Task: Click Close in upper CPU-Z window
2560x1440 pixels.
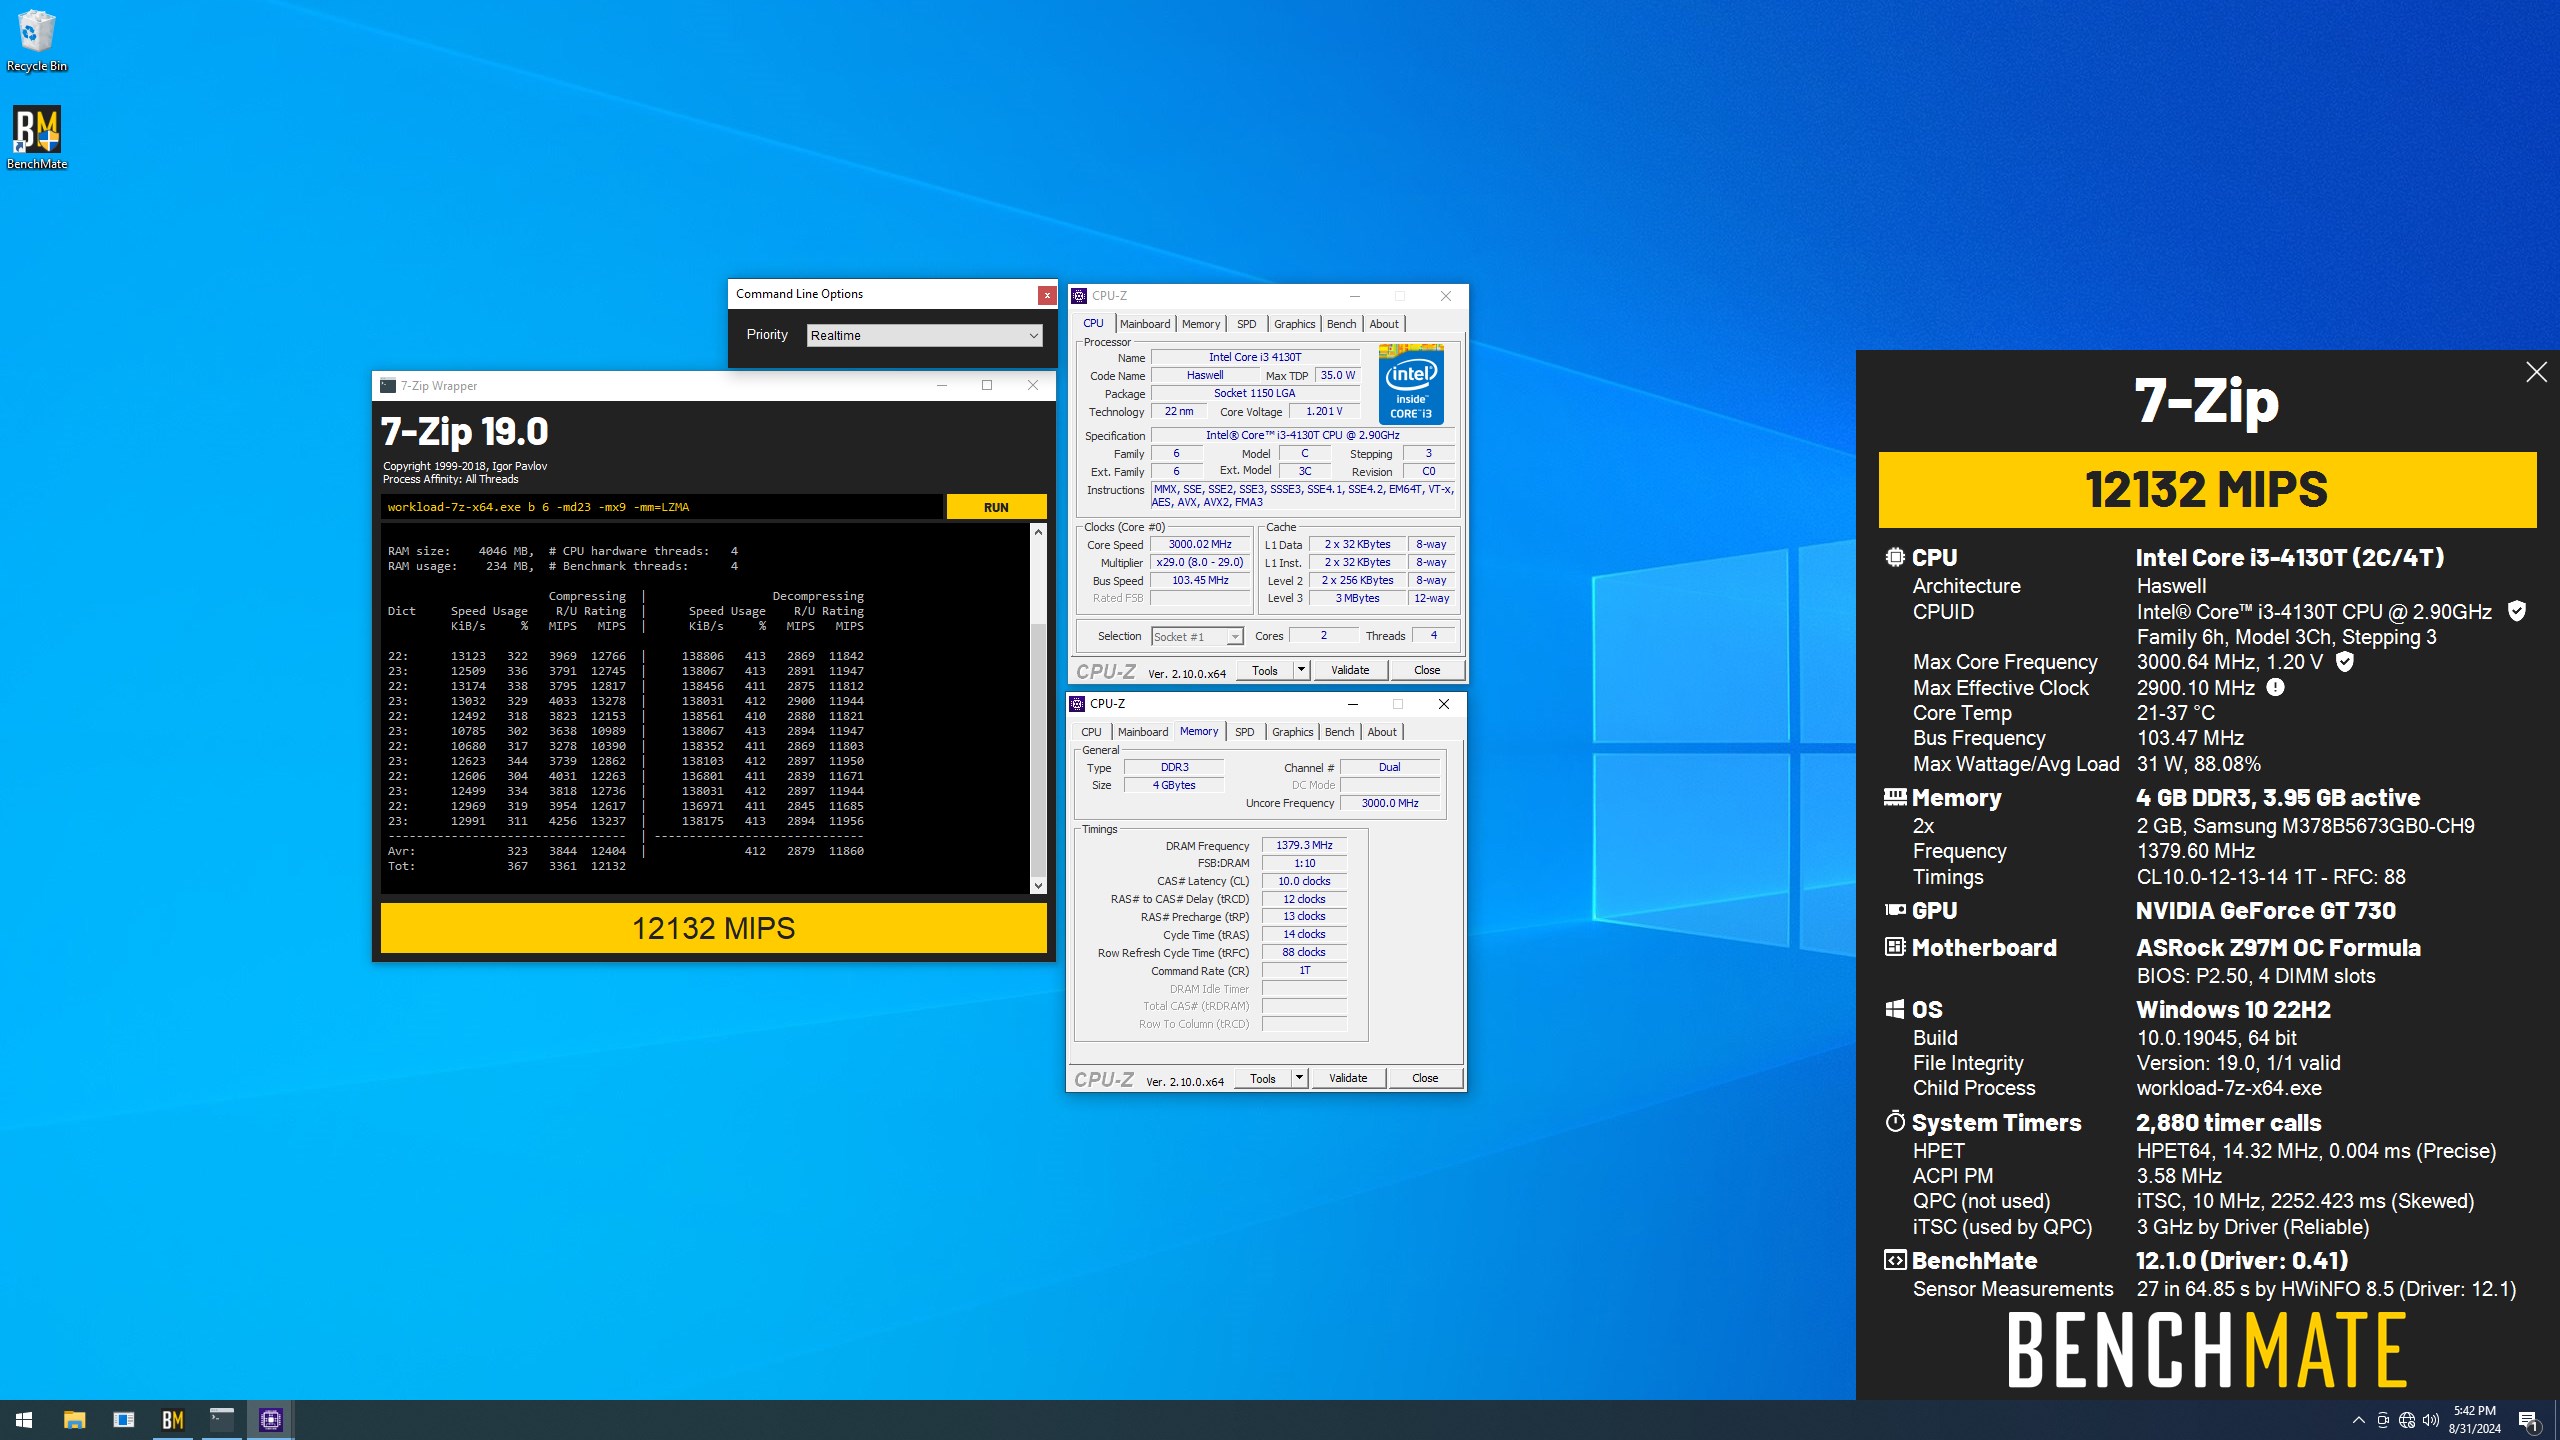Action: (1427, 670)
